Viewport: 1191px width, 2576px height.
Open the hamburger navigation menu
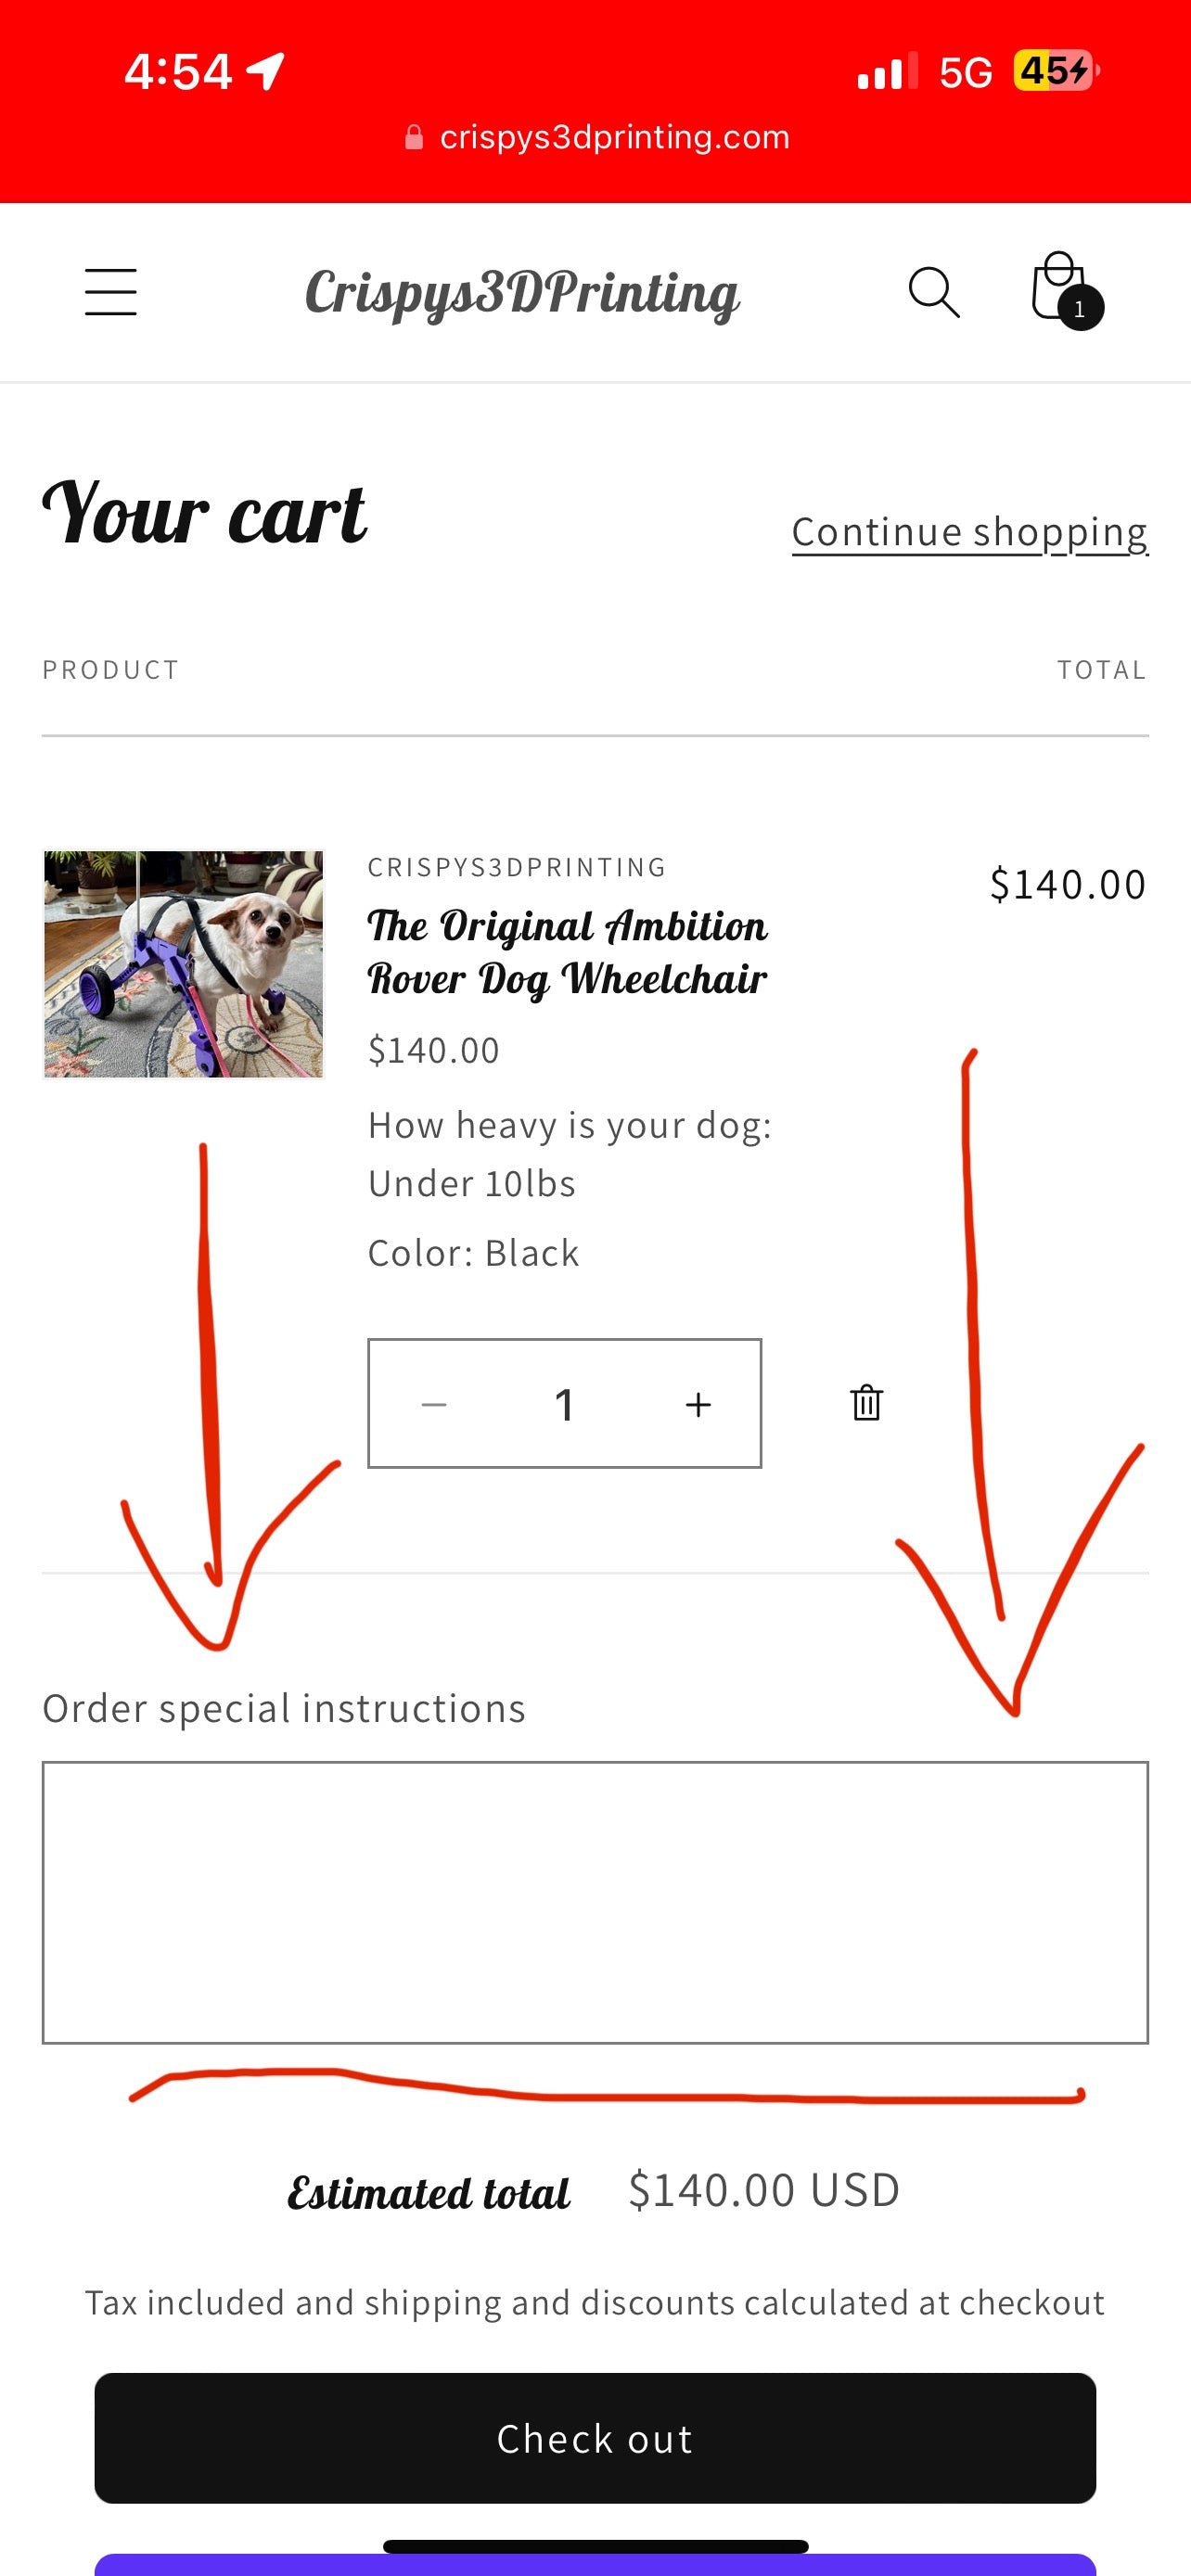click(x=110, y=292)
